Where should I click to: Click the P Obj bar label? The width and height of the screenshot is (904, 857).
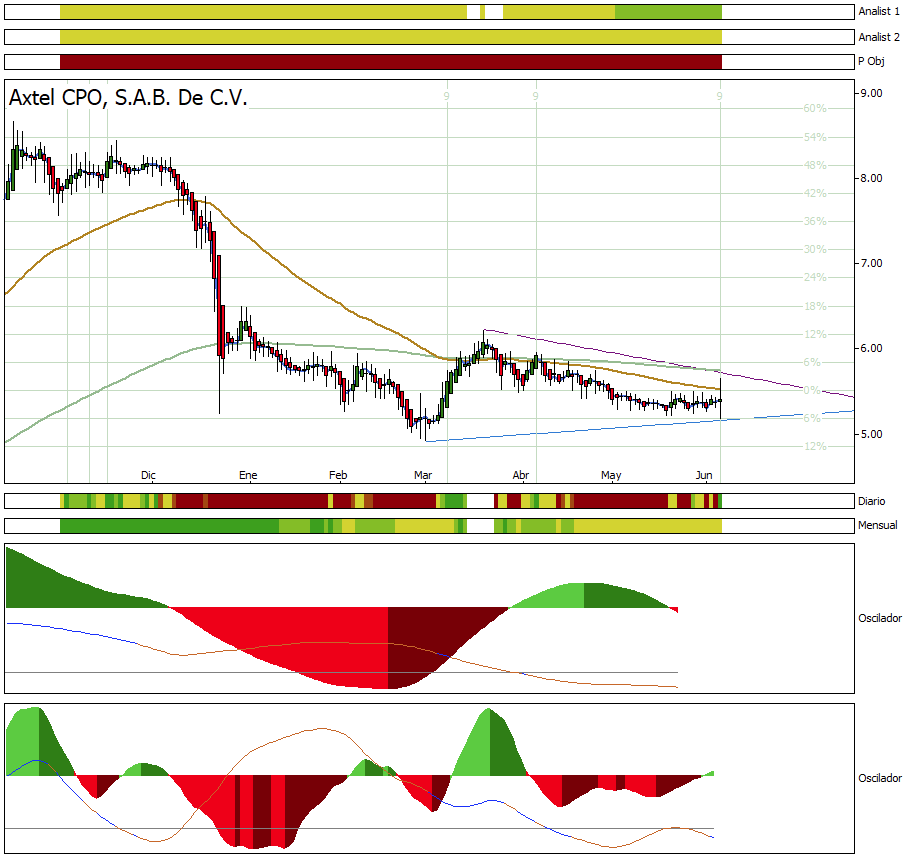[x=871, y=61]
